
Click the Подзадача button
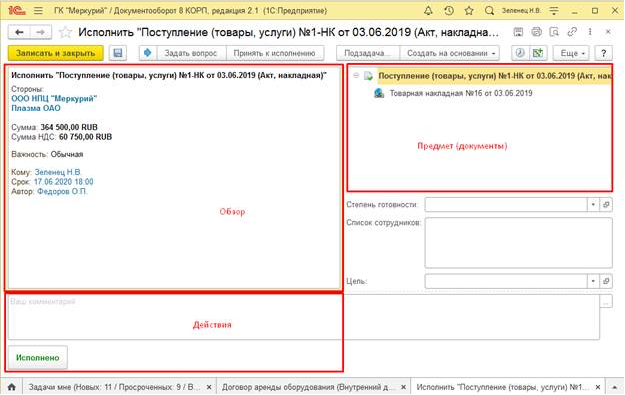click(368, 53)
